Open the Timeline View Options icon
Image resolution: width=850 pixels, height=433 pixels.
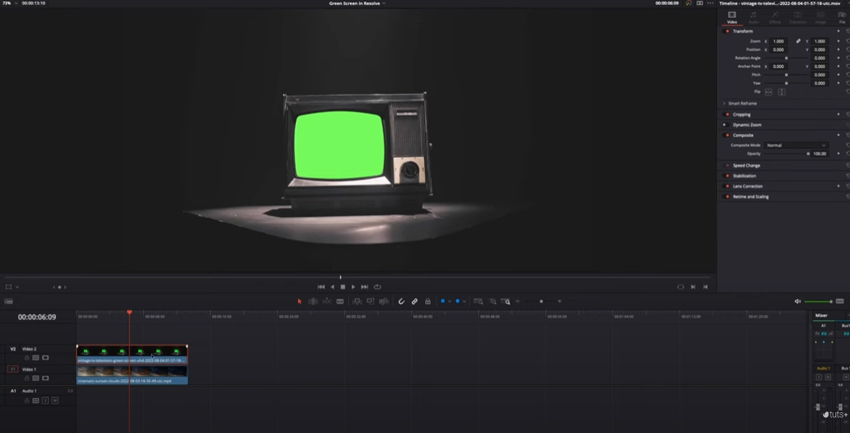click(x=9, y=301)
